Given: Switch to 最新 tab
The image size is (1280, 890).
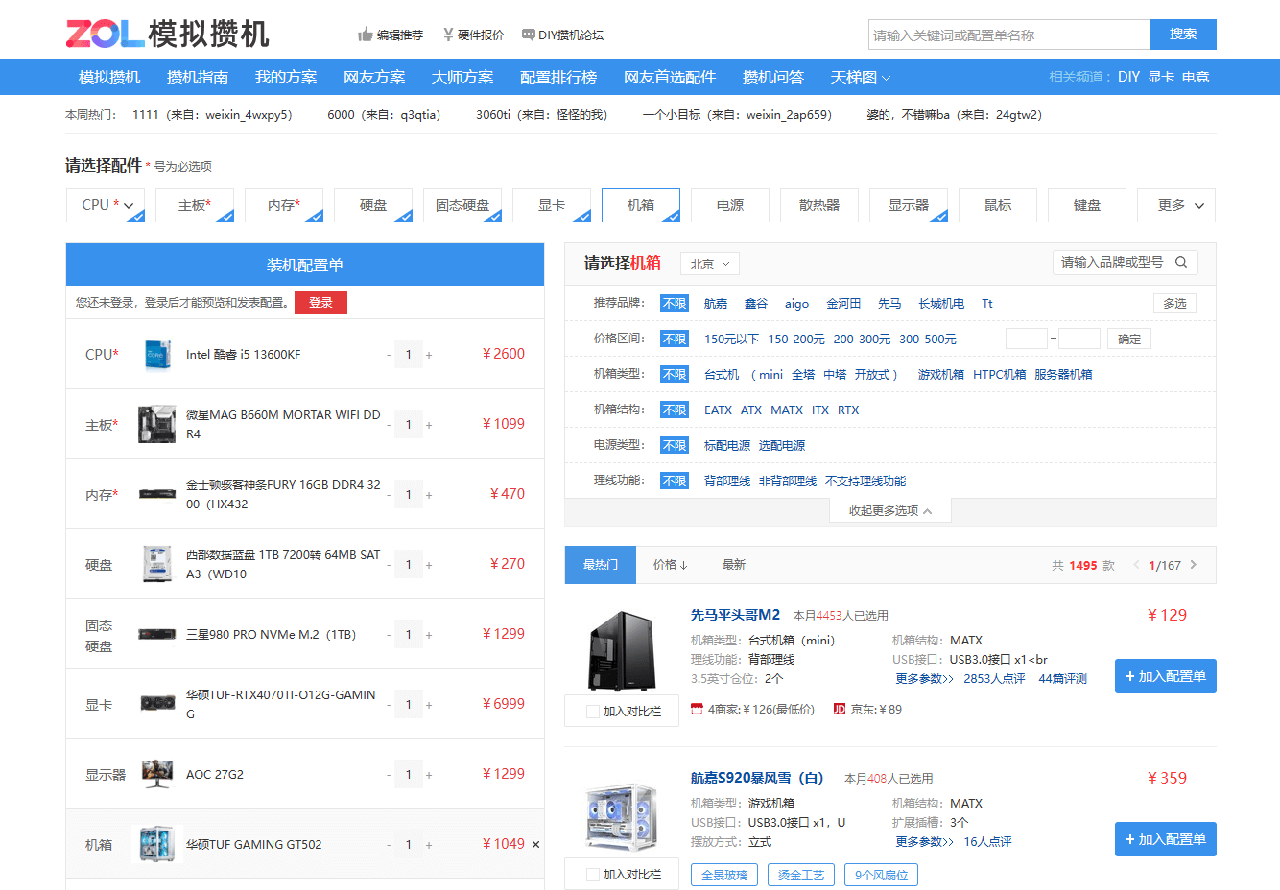Looking at the screenshot, I should 734,565.
